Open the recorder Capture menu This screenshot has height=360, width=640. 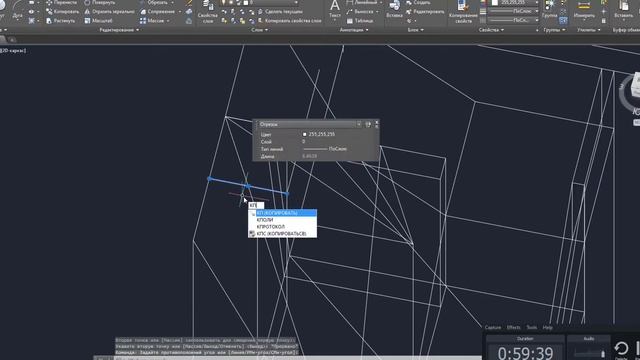(493, 327)
